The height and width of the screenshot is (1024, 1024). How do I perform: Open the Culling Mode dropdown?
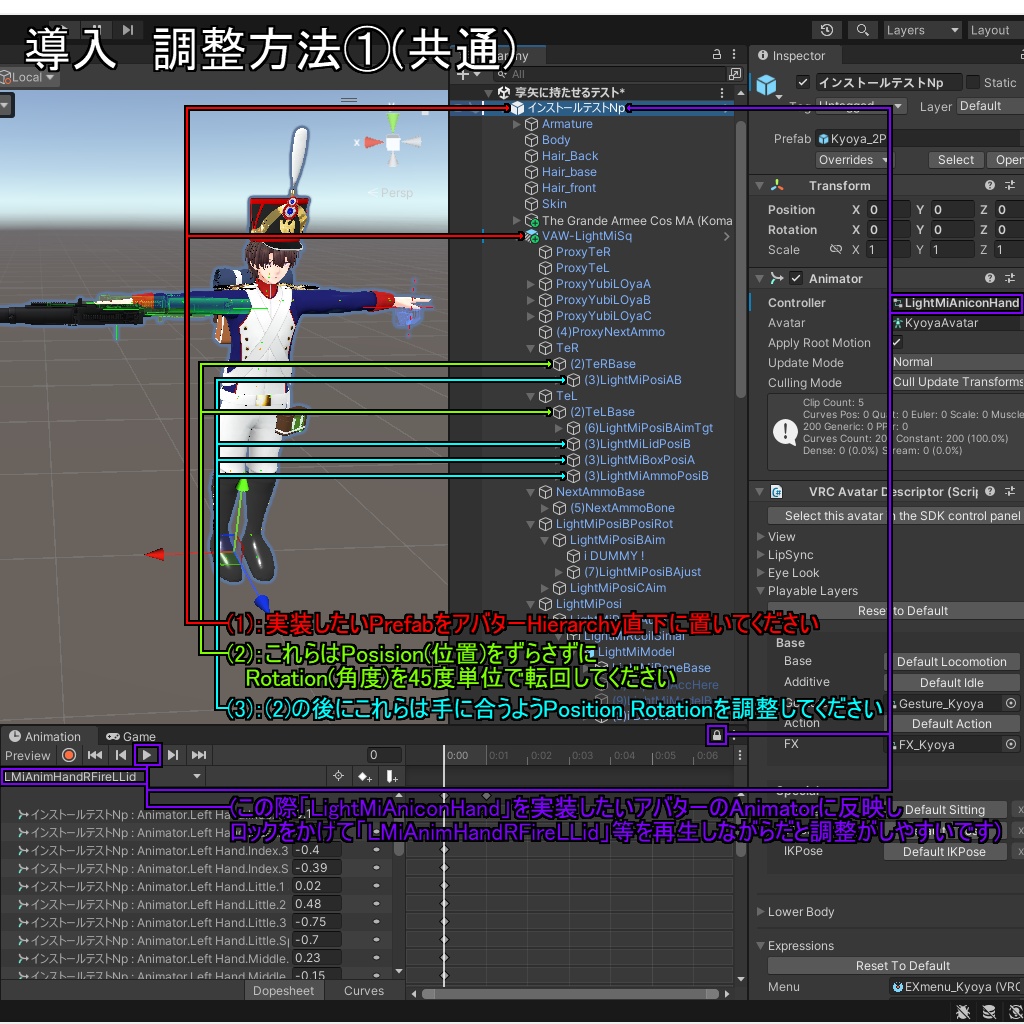[957, 382]
